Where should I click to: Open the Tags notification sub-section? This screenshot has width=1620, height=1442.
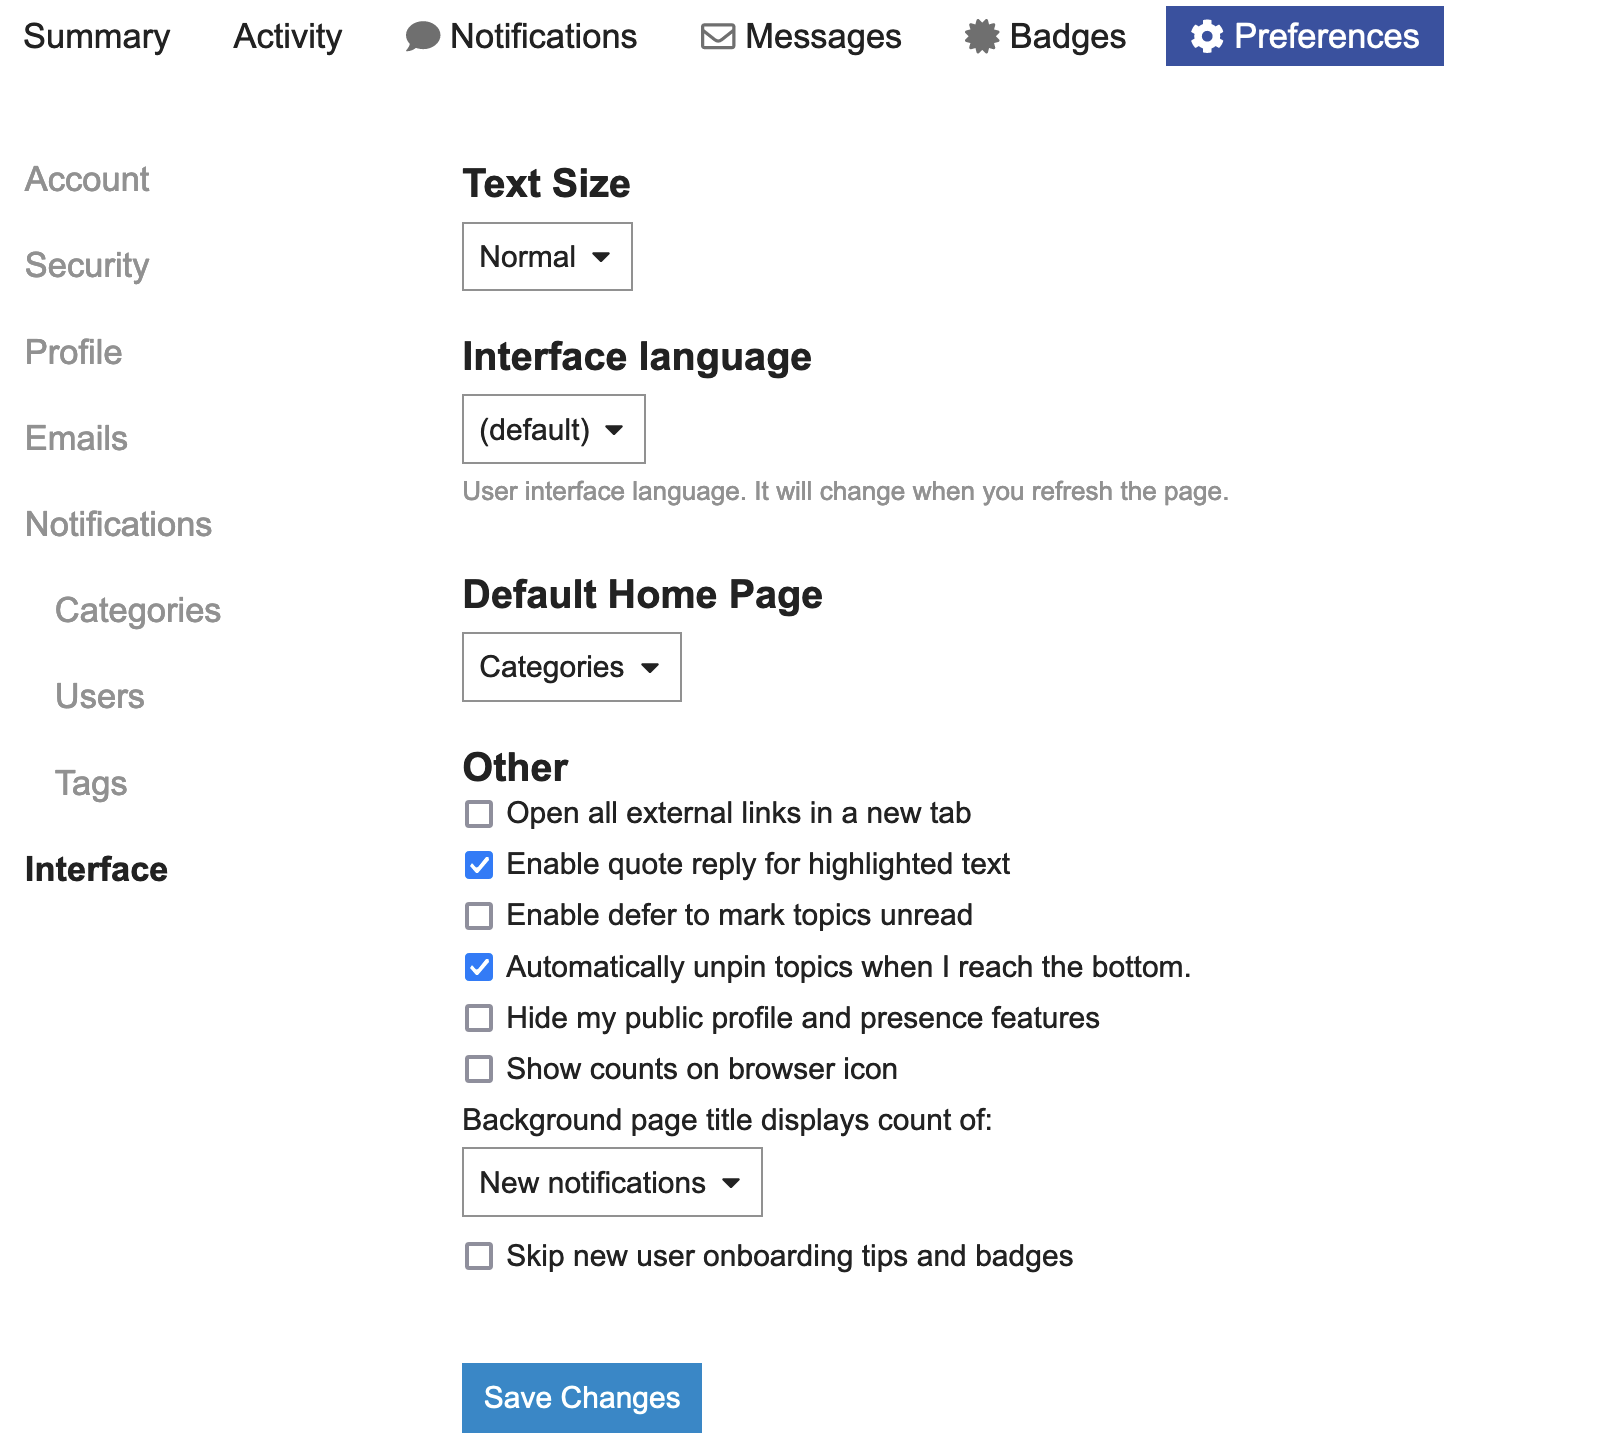(x=91, y=784)
